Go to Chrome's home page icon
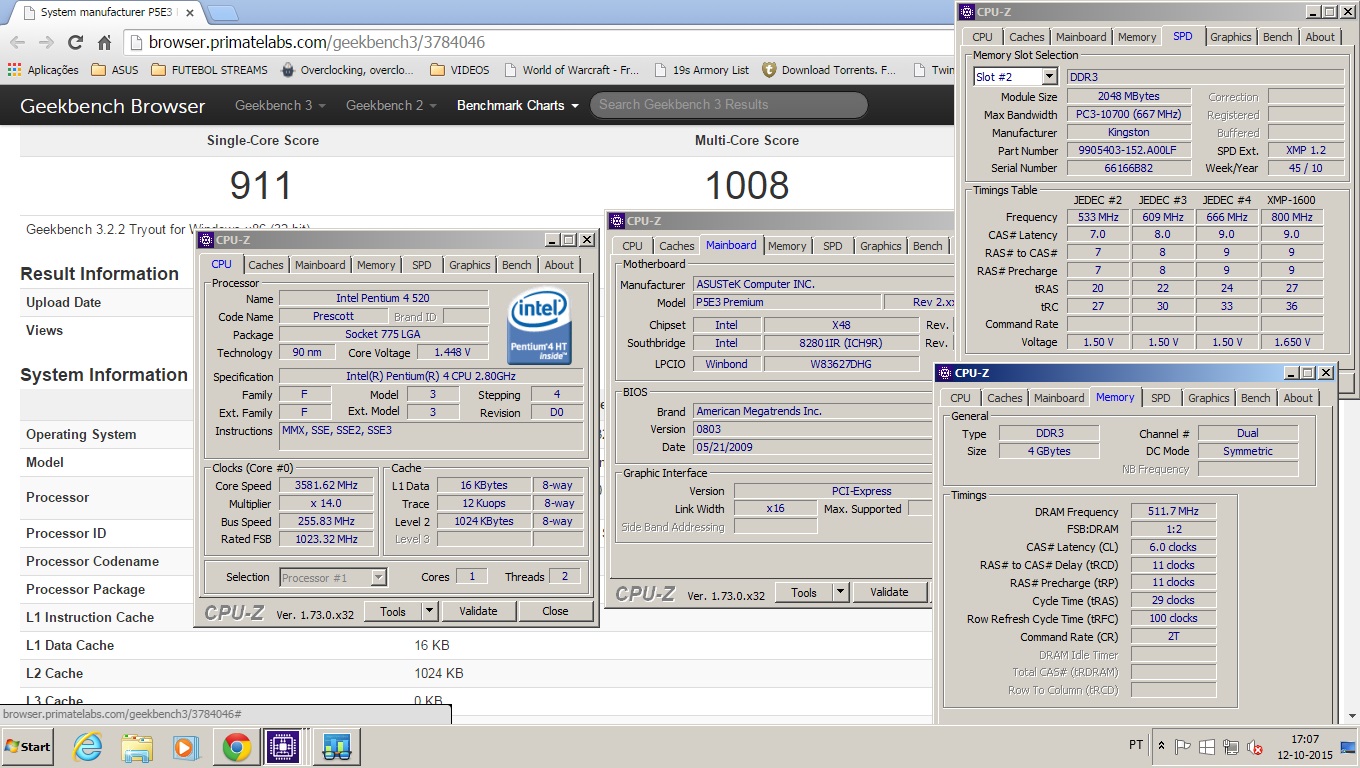This screenshot has width=1360, height=768. pos(104,42)
